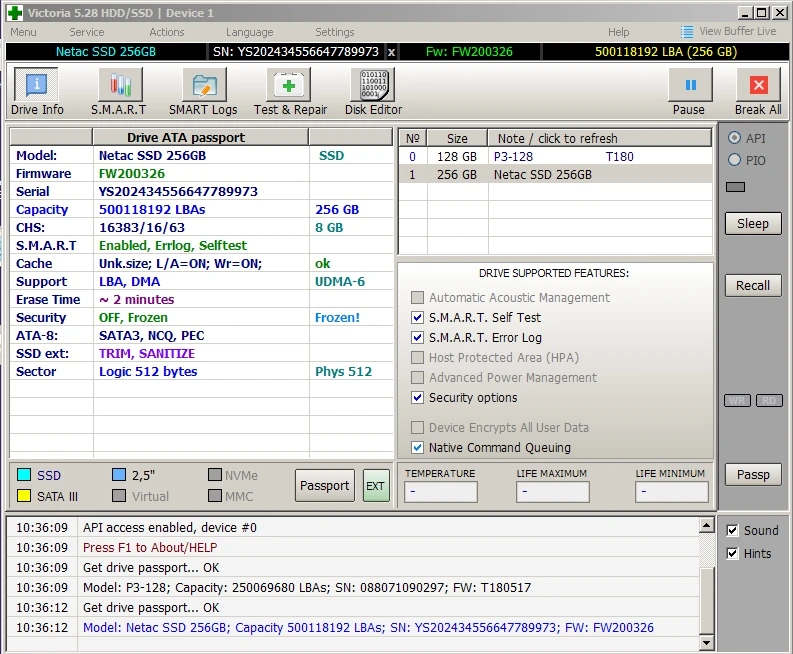Click the log scrollbar up arrow
The height and width of the screenshot is (654, 793).
tap(707, 525)
